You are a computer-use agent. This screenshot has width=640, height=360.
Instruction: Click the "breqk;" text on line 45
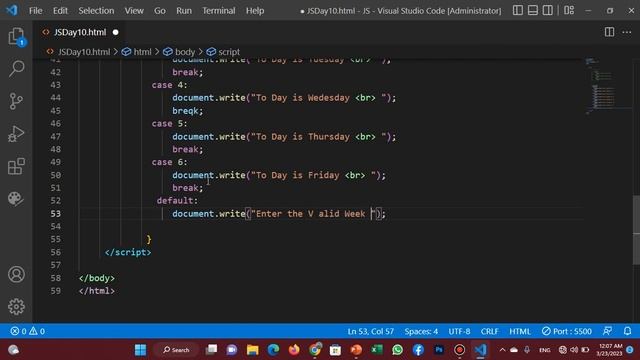(187, 111)
